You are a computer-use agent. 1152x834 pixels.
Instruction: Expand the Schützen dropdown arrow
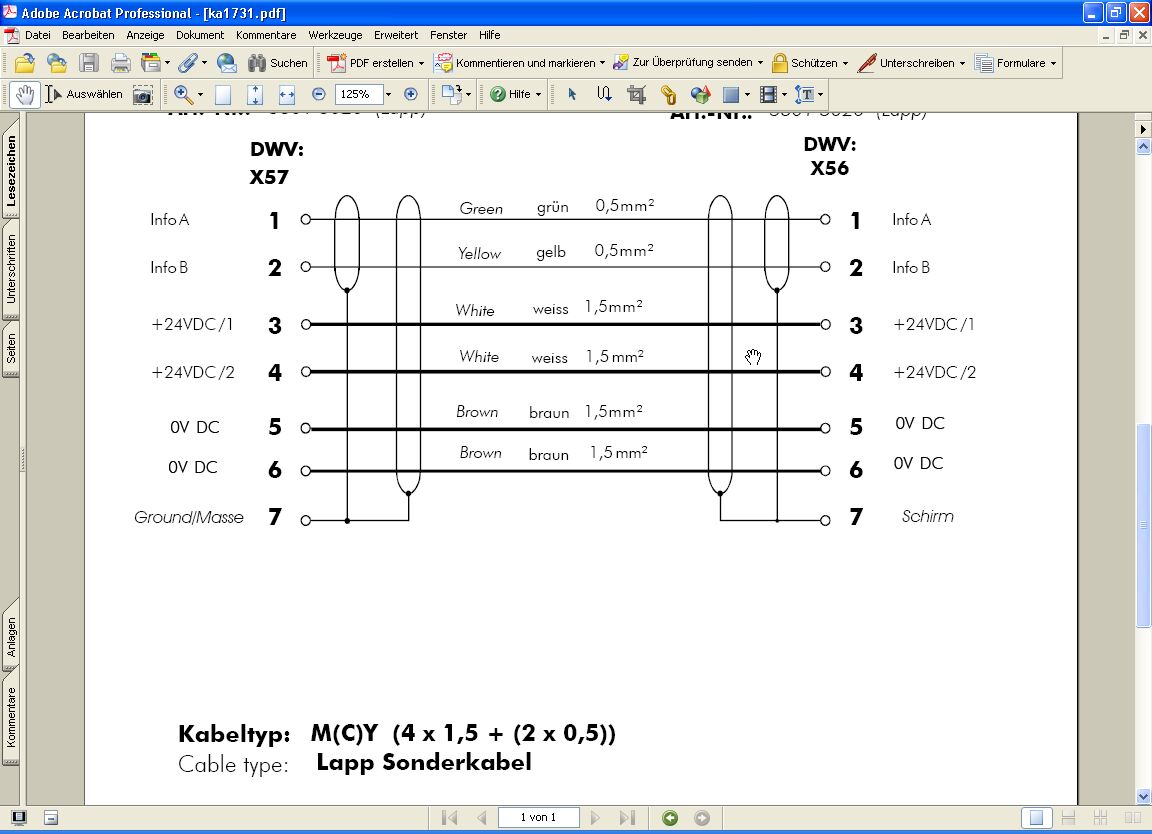pos(845,64)
